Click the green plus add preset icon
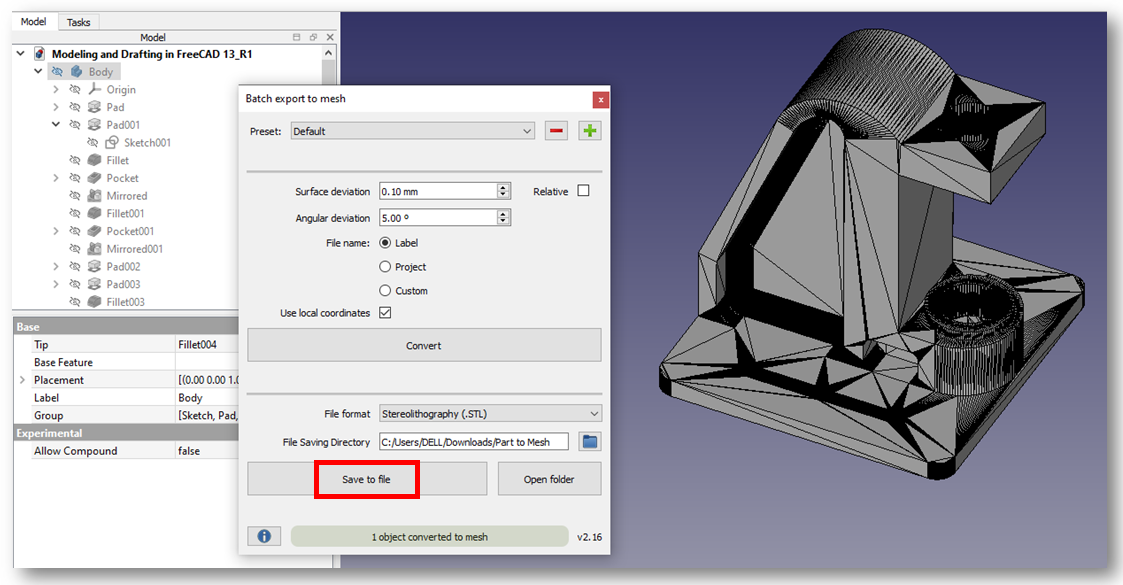The height and width of the screenshot is (585, 1123). click(x=590, y=131)
